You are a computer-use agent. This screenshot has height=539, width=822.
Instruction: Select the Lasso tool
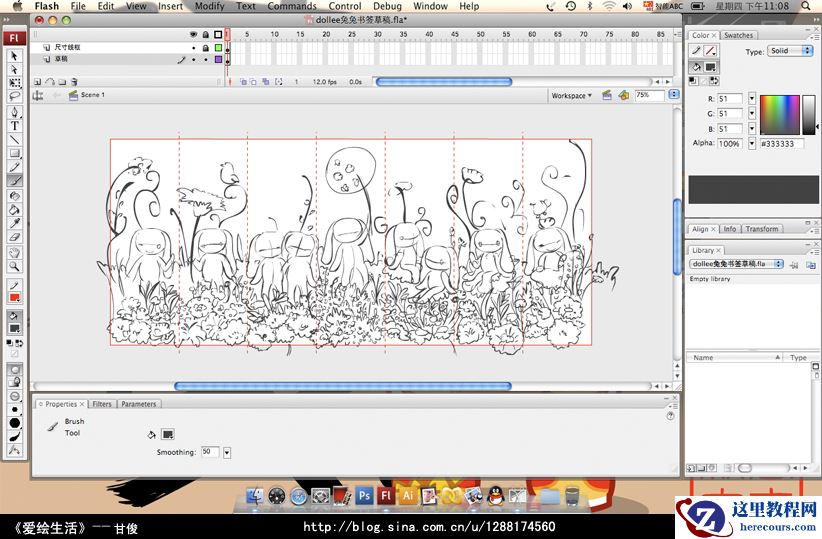(x=15, y=97)
